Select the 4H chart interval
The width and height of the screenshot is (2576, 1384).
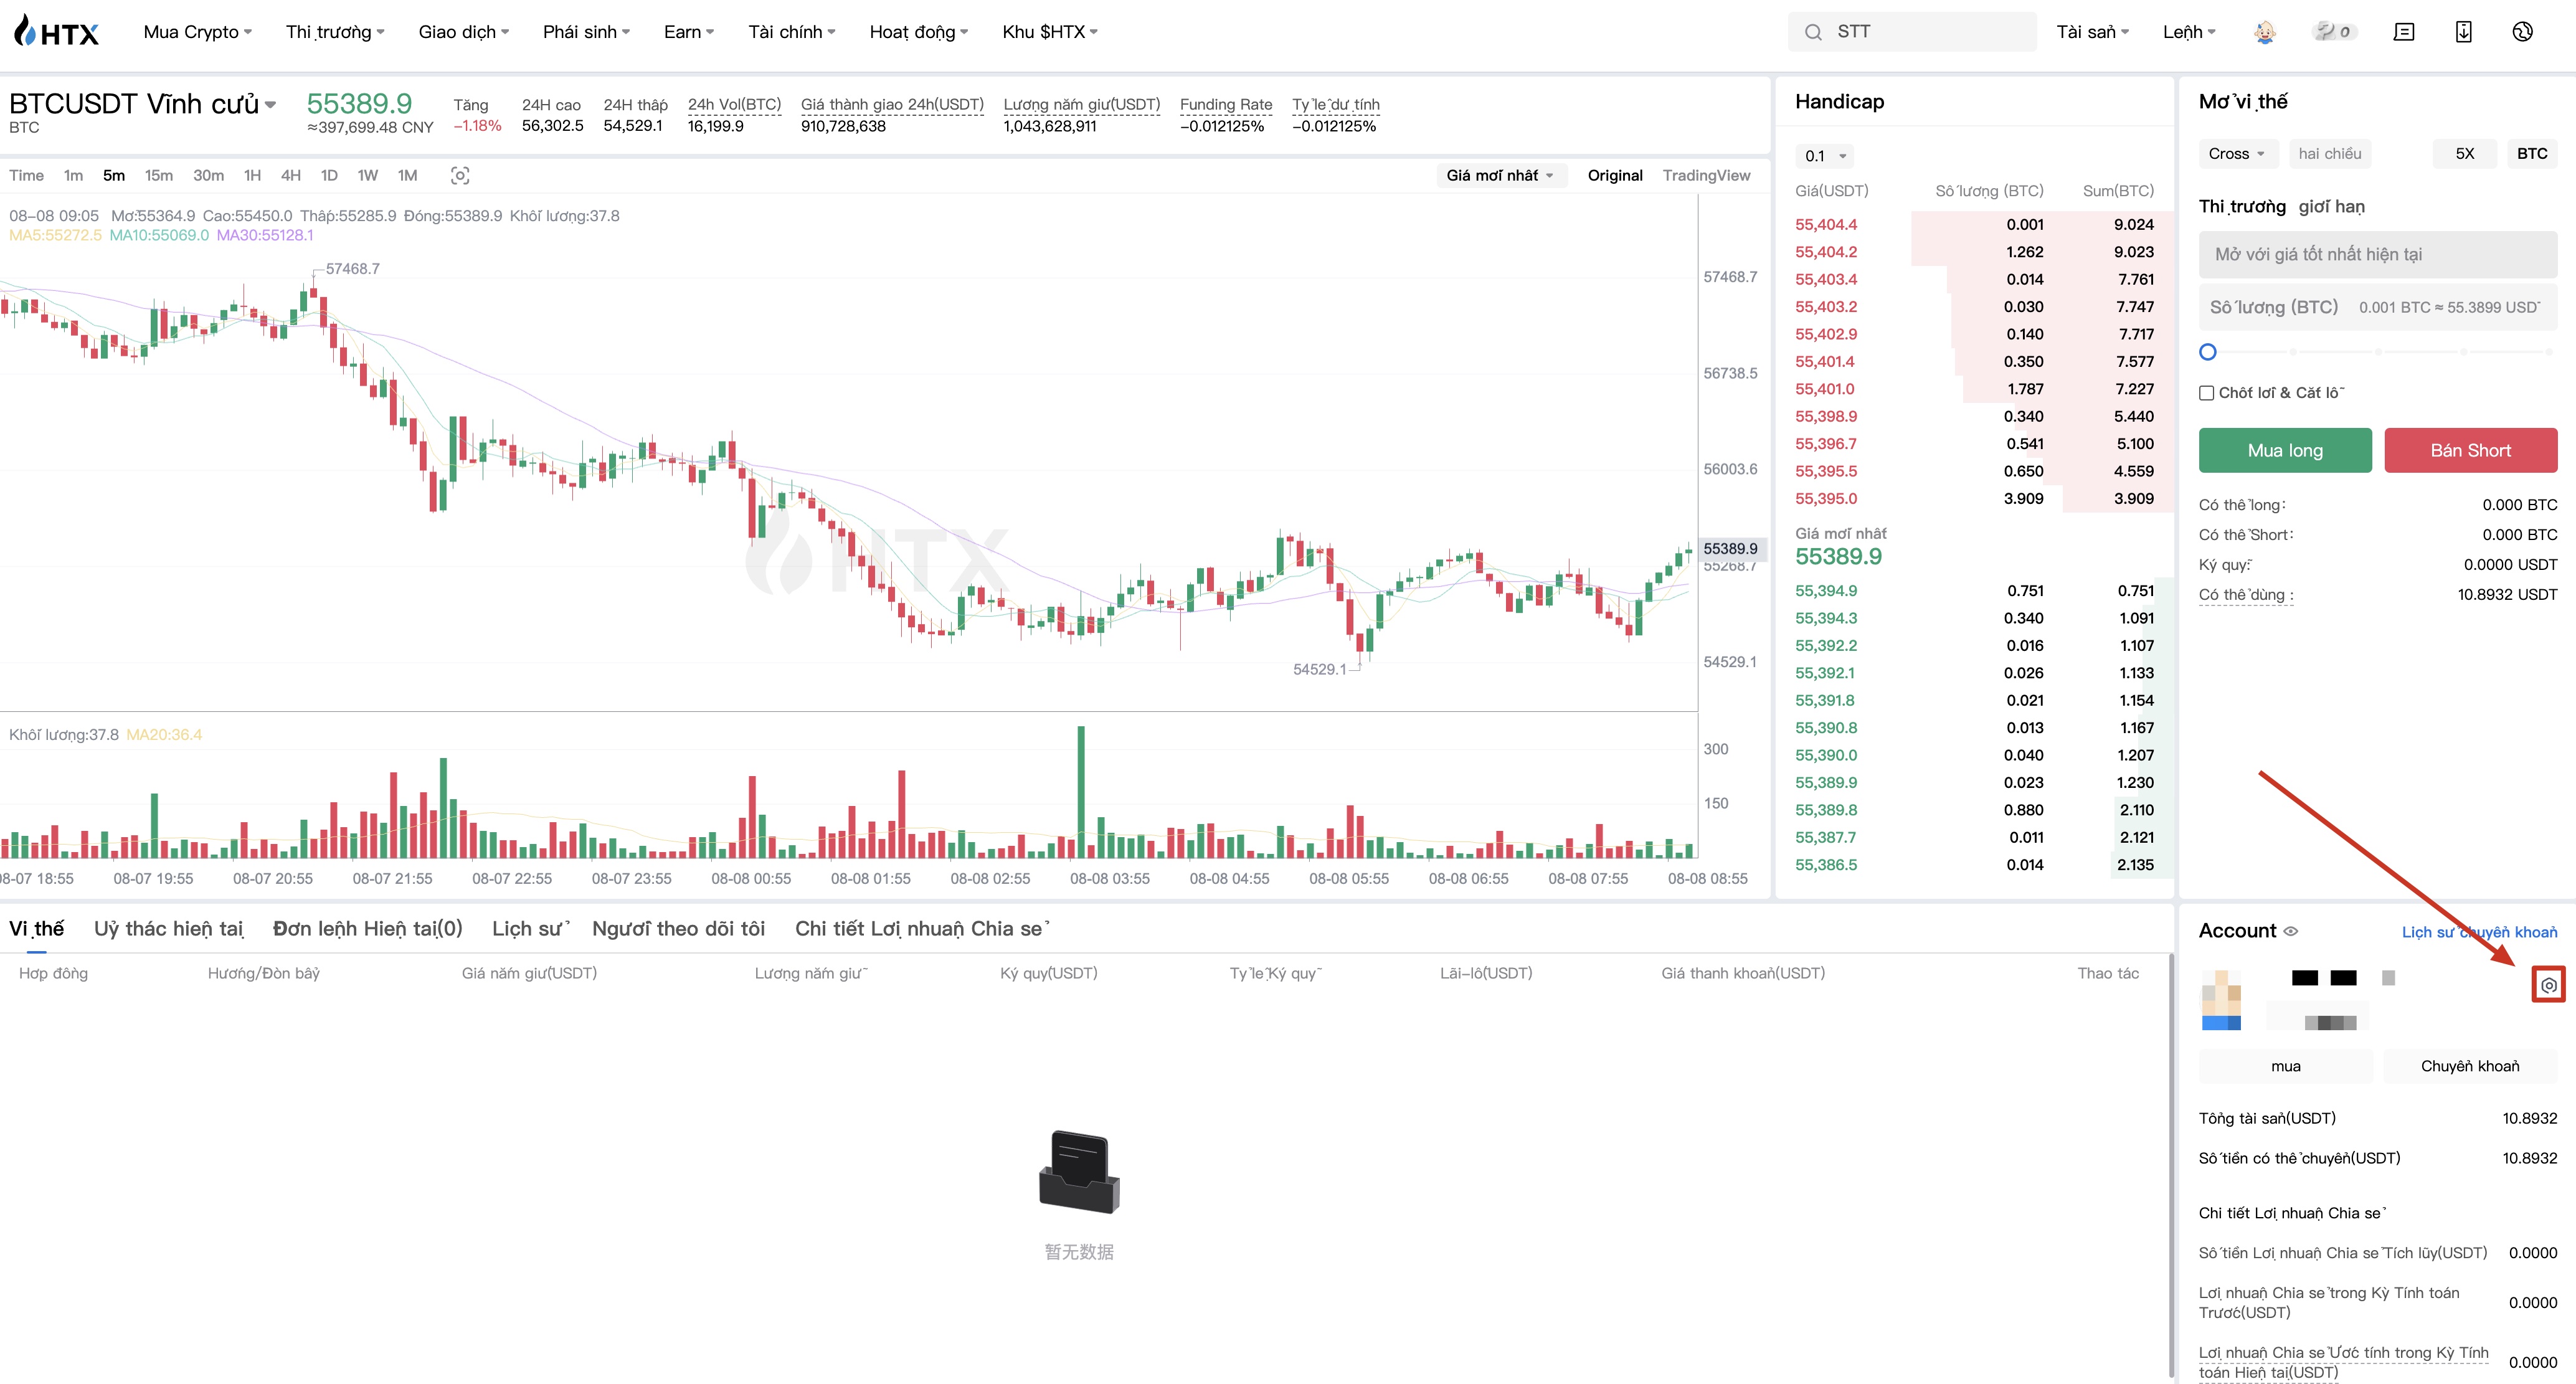point(290,175)
